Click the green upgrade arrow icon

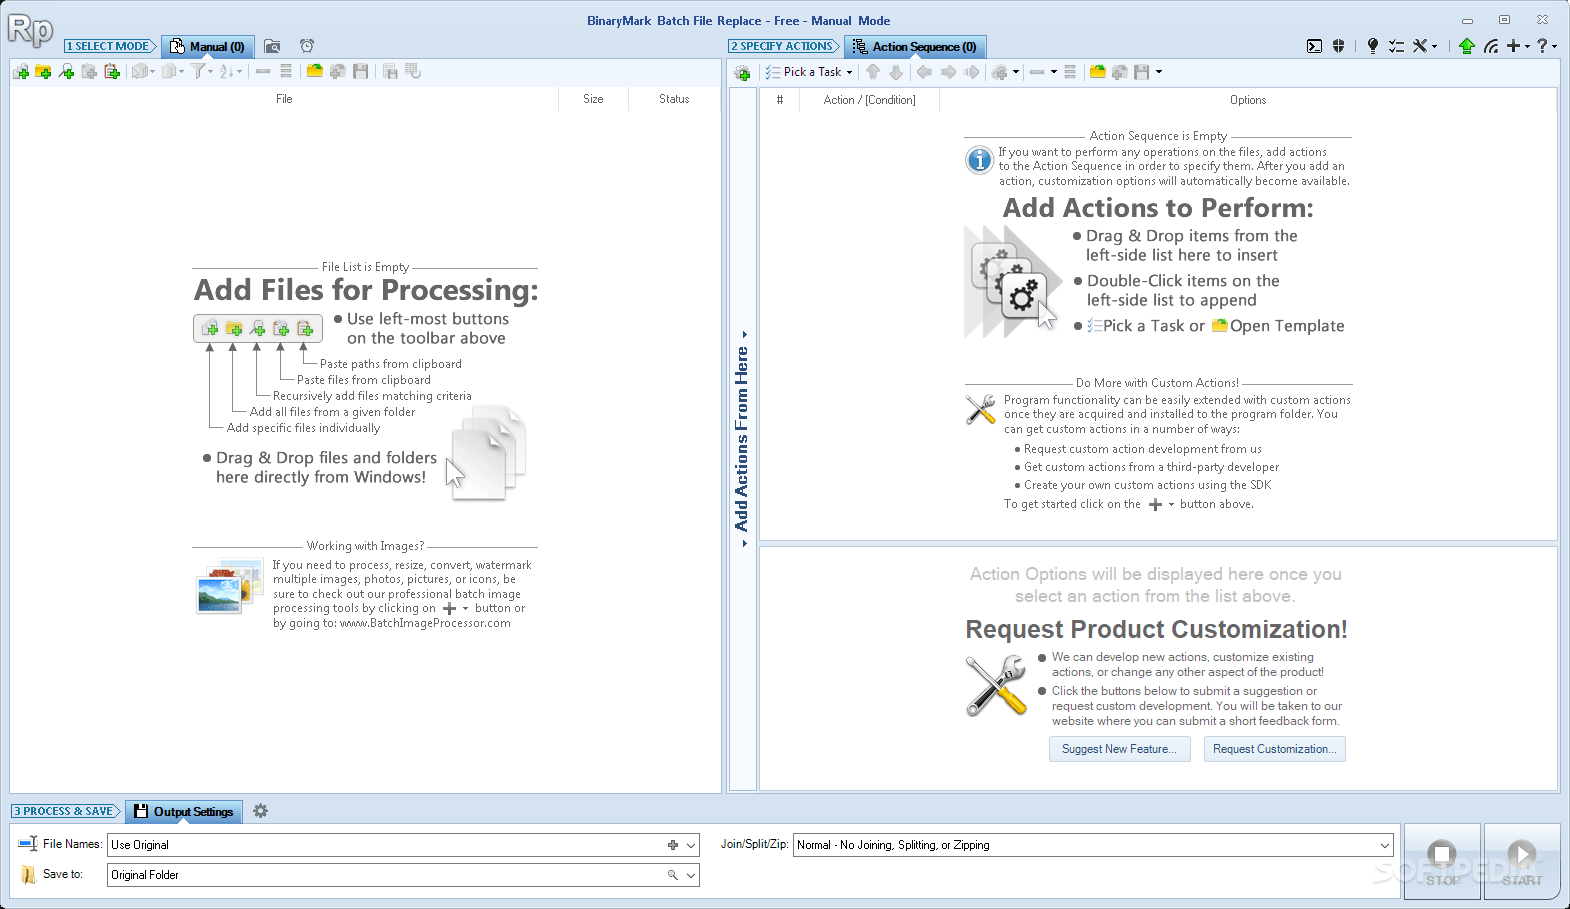click(1467, 46)
